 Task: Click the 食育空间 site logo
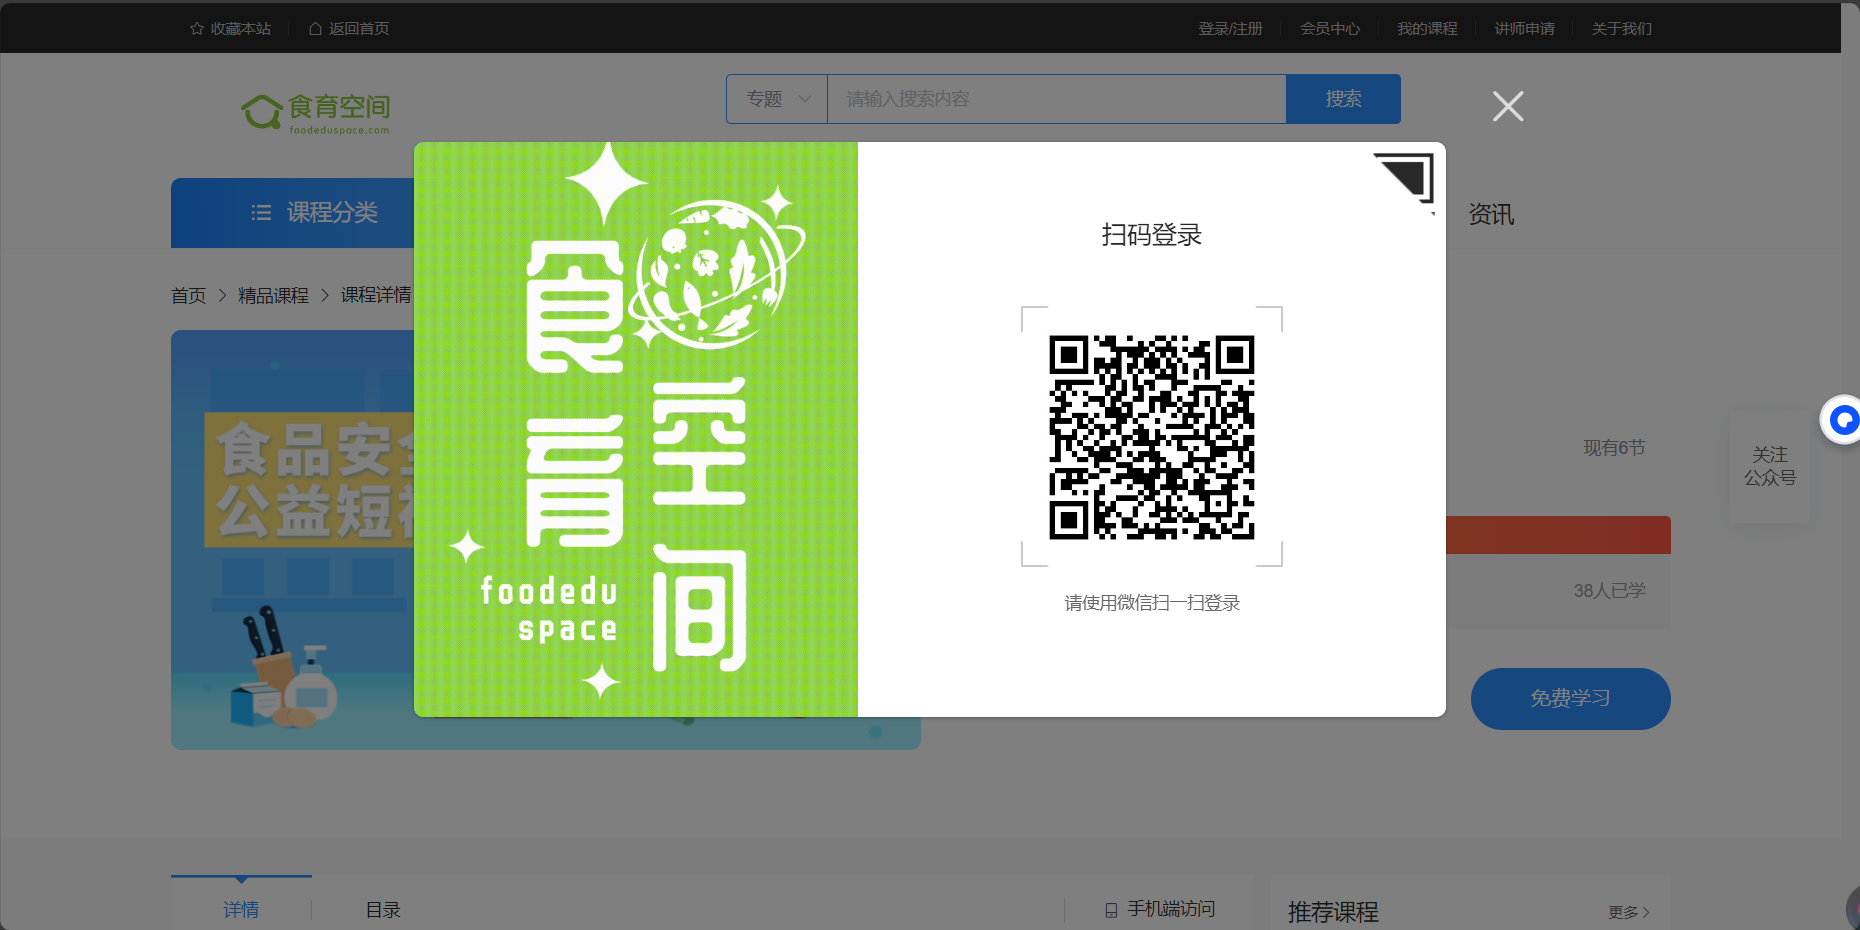click(x=315, y=113)
